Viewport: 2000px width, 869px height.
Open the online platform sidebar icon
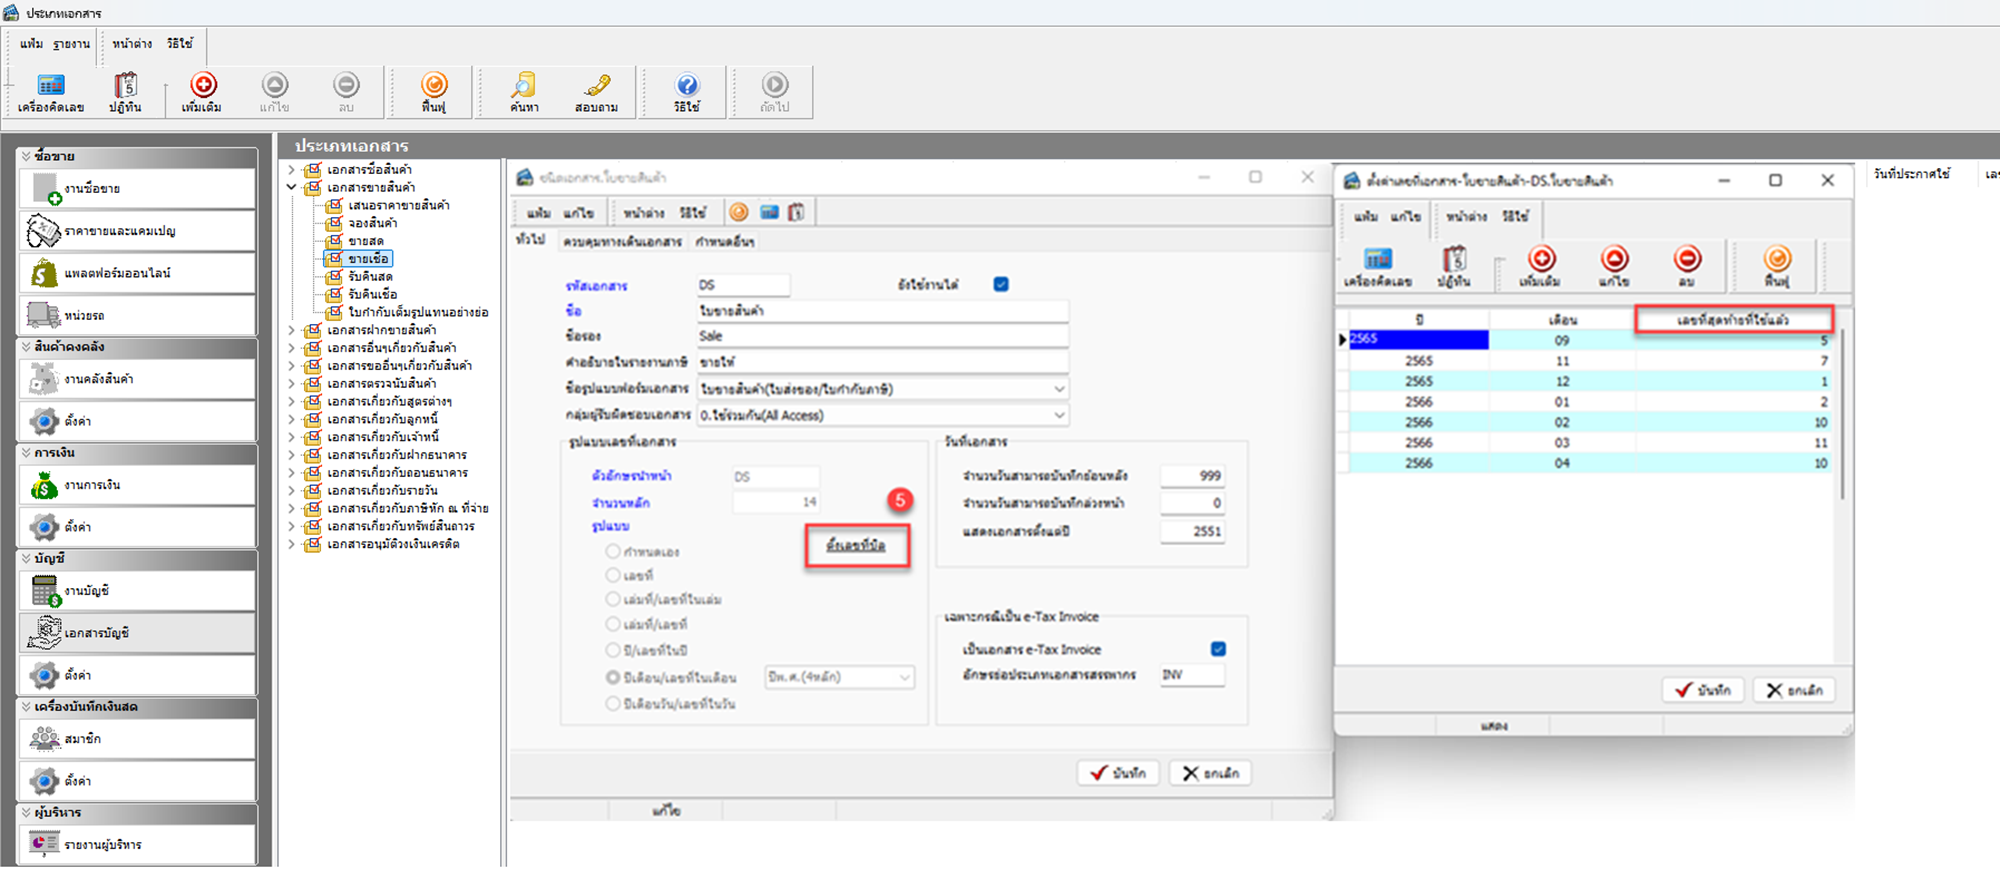coord(44,273)
